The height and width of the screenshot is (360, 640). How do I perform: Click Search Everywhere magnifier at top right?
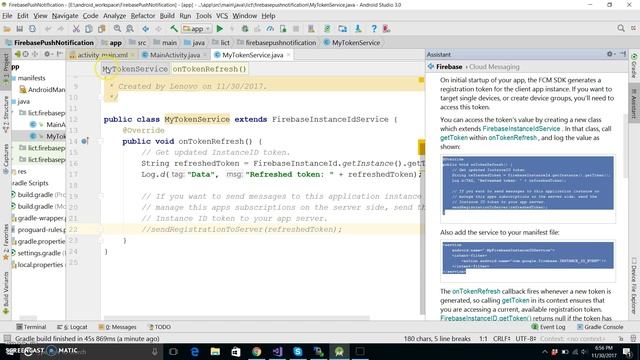tap(621, 28)
